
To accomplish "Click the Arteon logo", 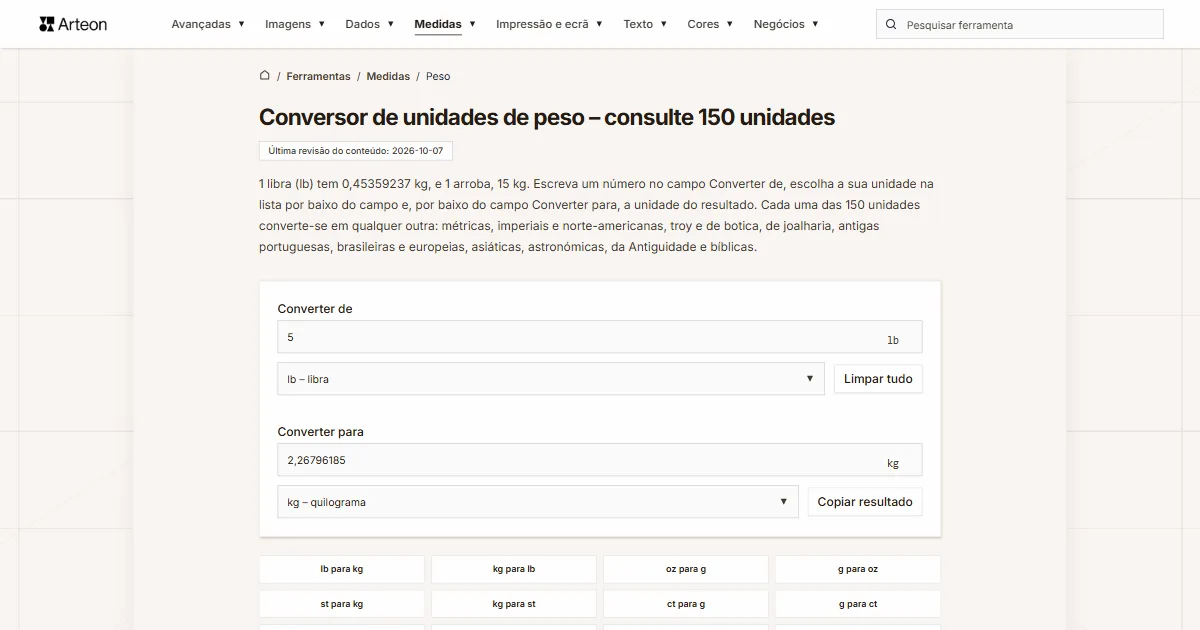I will pyautogui.click(x=73, y=24).
